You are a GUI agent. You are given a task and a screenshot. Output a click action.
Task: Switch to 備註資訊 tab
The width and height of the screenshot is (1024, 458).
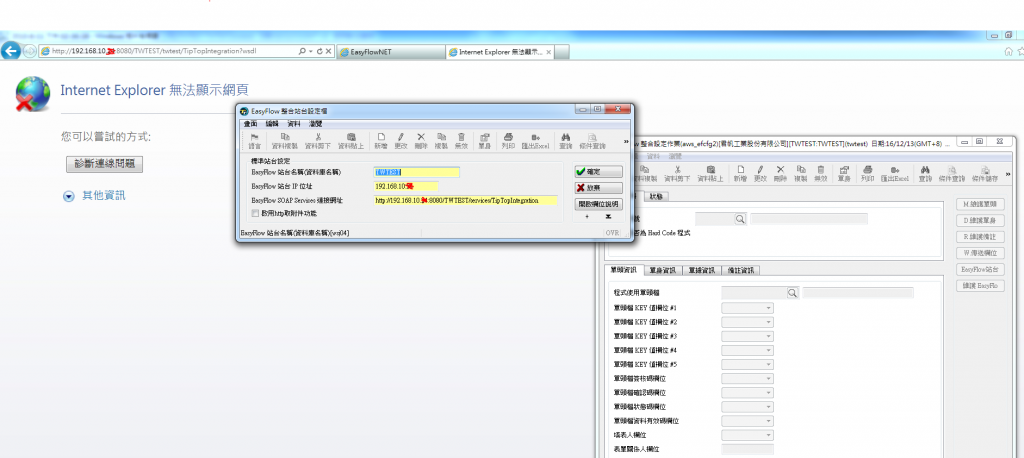click(x=741, y=270)
